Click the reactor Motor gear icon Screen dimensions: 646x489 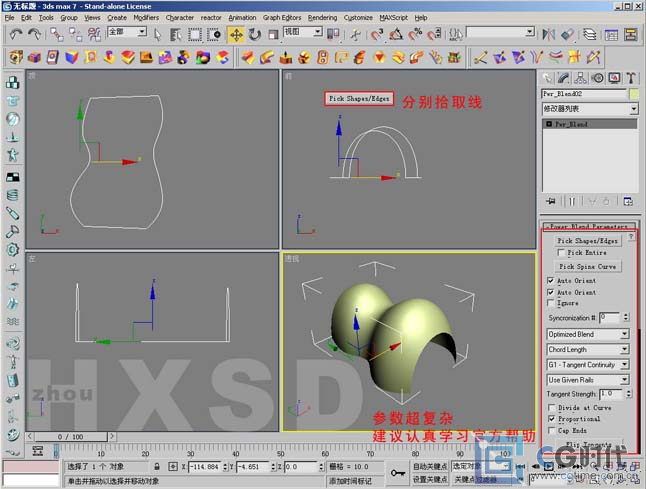pyautogui.click(x=13, y=249)
